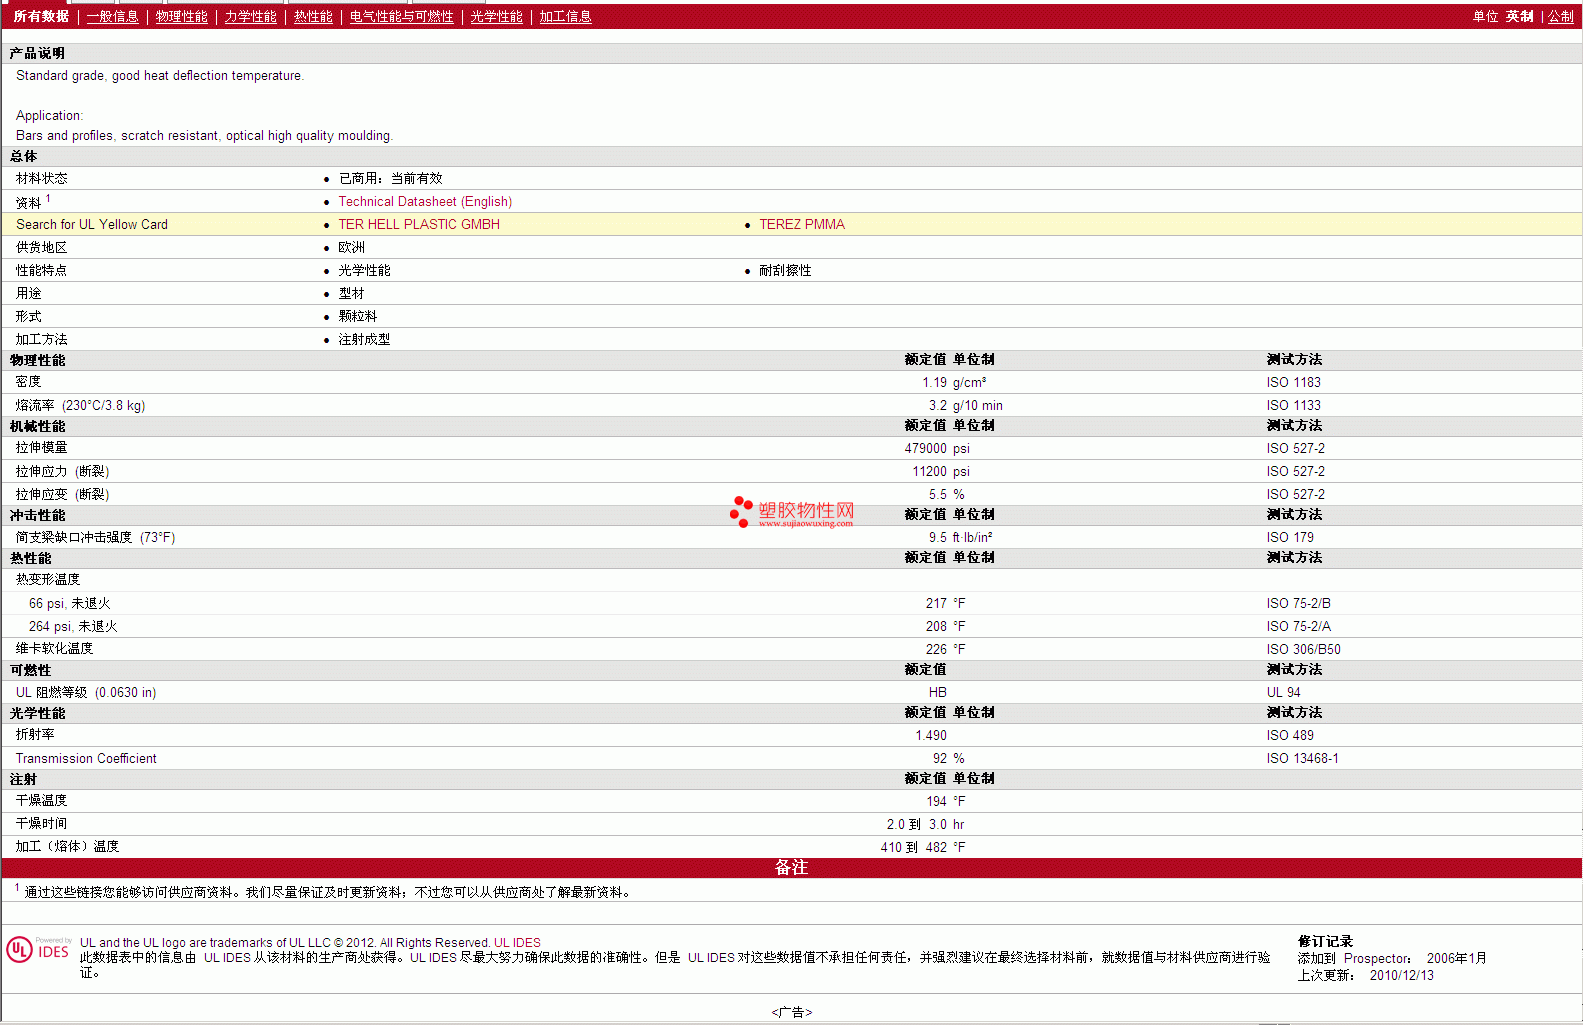Select 加工（熔体）温度 label
The image size is (1583, 1025).
67,846
